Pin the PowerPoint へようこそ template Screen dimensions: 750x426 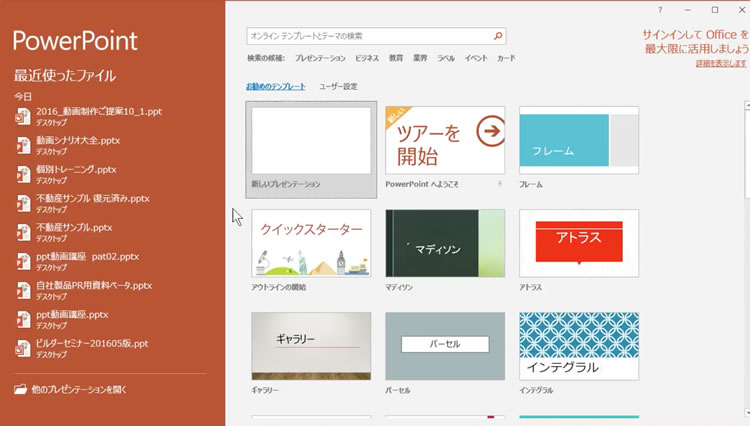click(500, 184)
